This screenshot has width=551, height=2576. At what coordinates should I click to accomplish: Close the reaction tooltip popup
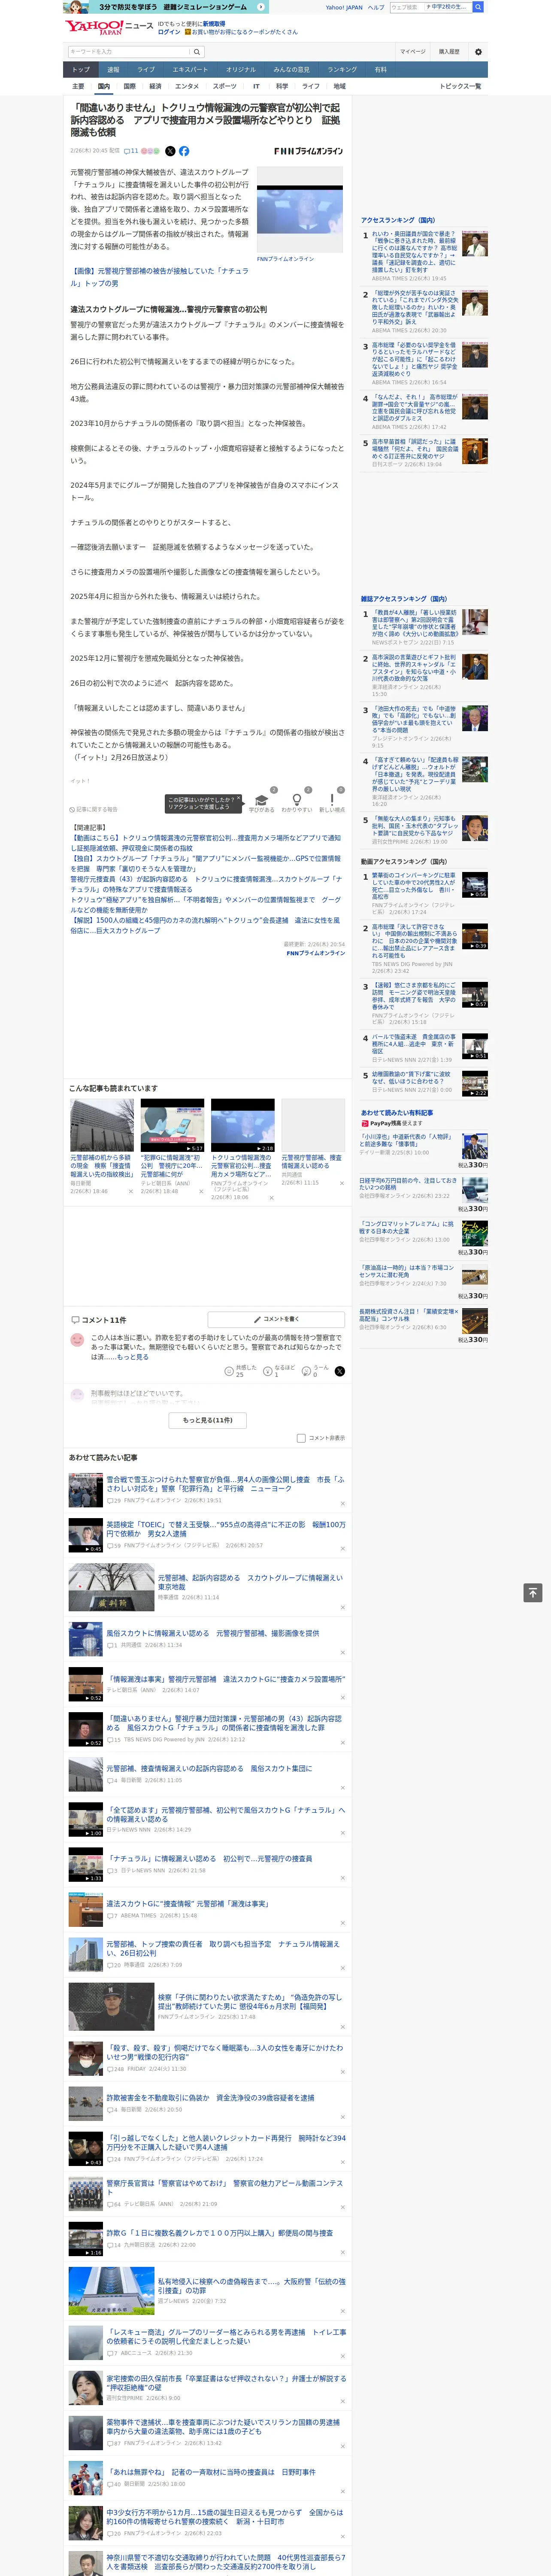(x=239, y=799)
